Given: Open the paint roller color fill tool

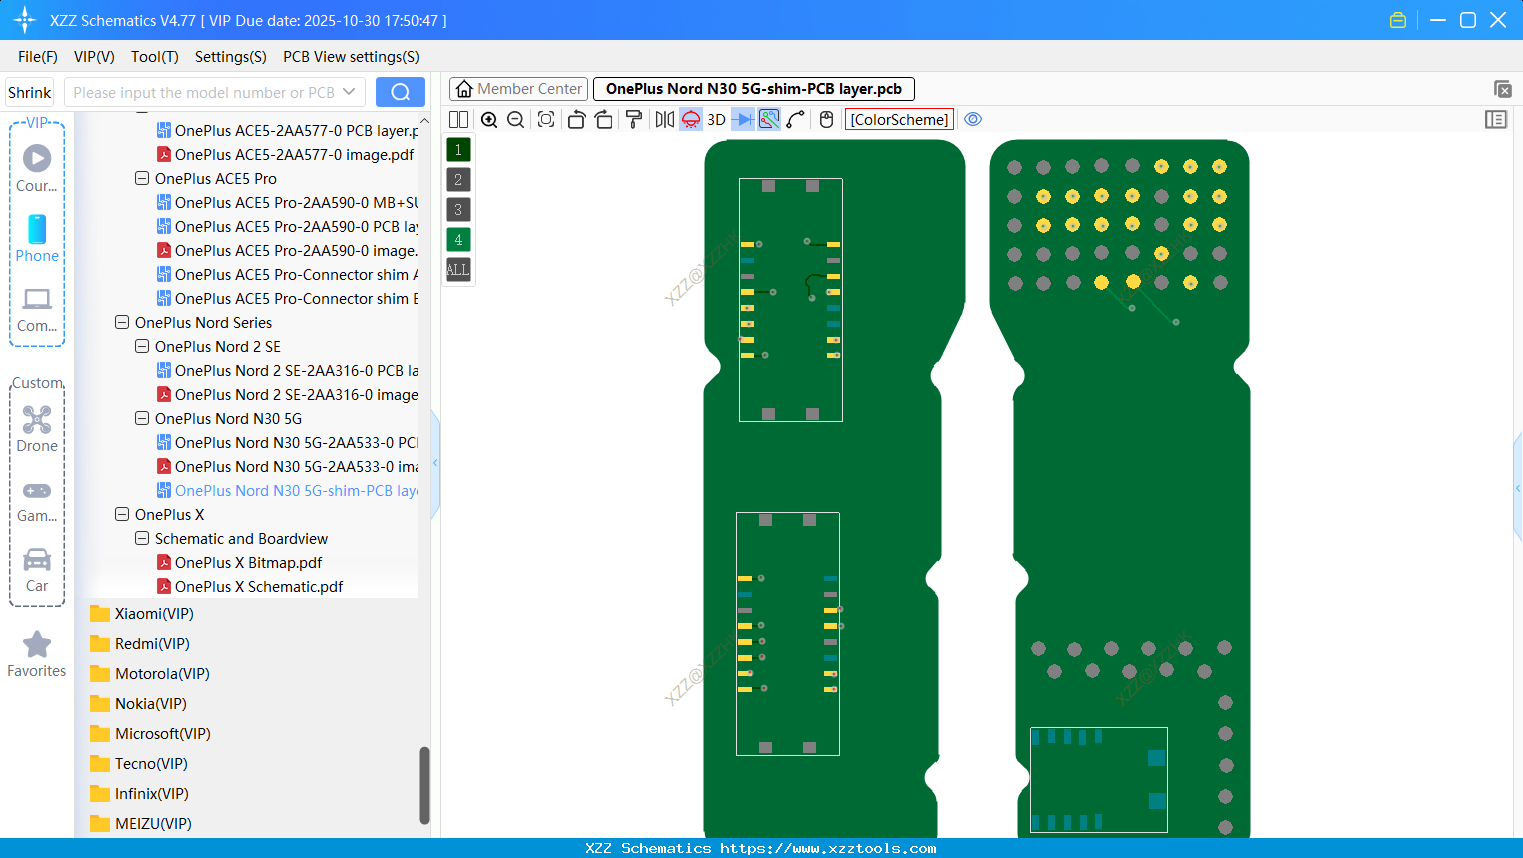Looking at the screenshot, I should (x=633, y=119).
